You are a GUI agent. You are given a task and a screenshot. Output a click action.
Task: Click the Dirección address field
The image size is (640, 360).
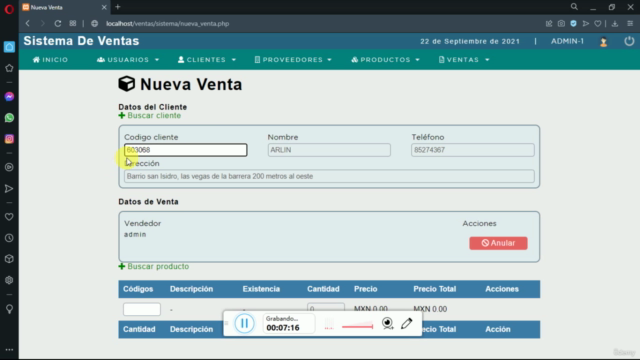[x=329, y=176]
